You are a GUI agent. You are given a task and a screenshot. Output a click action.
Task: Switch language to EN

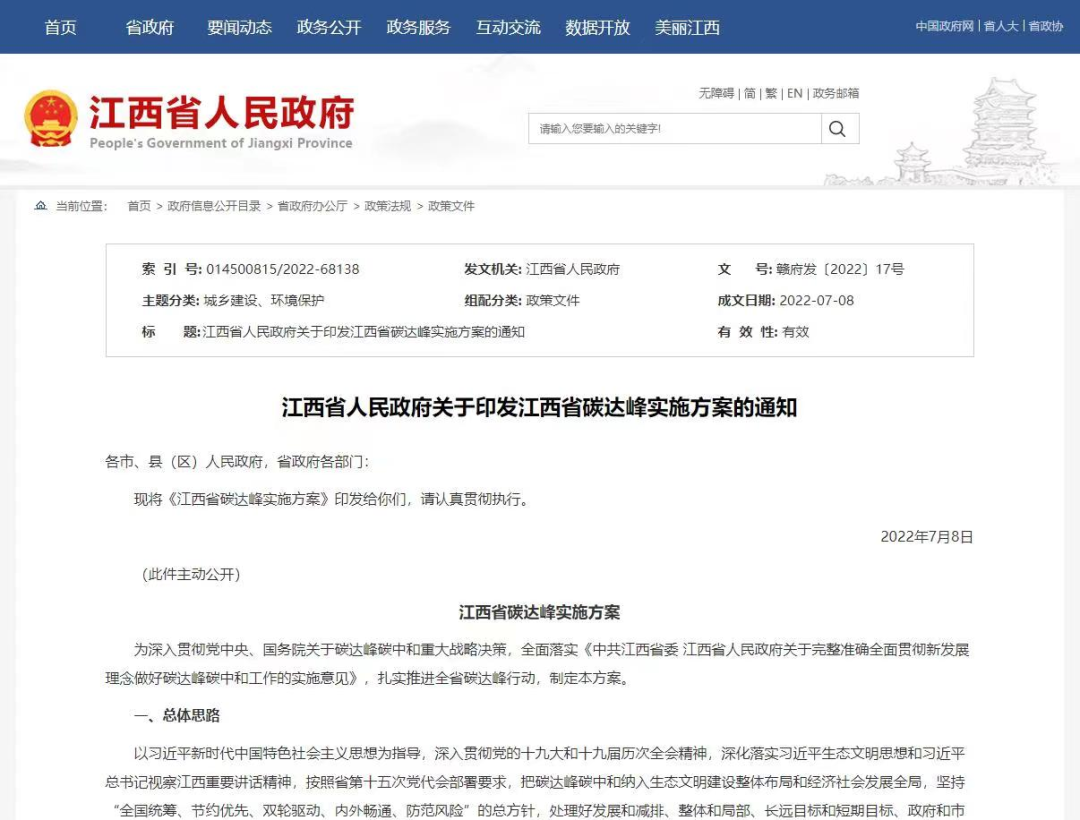[x=794, y=93]
